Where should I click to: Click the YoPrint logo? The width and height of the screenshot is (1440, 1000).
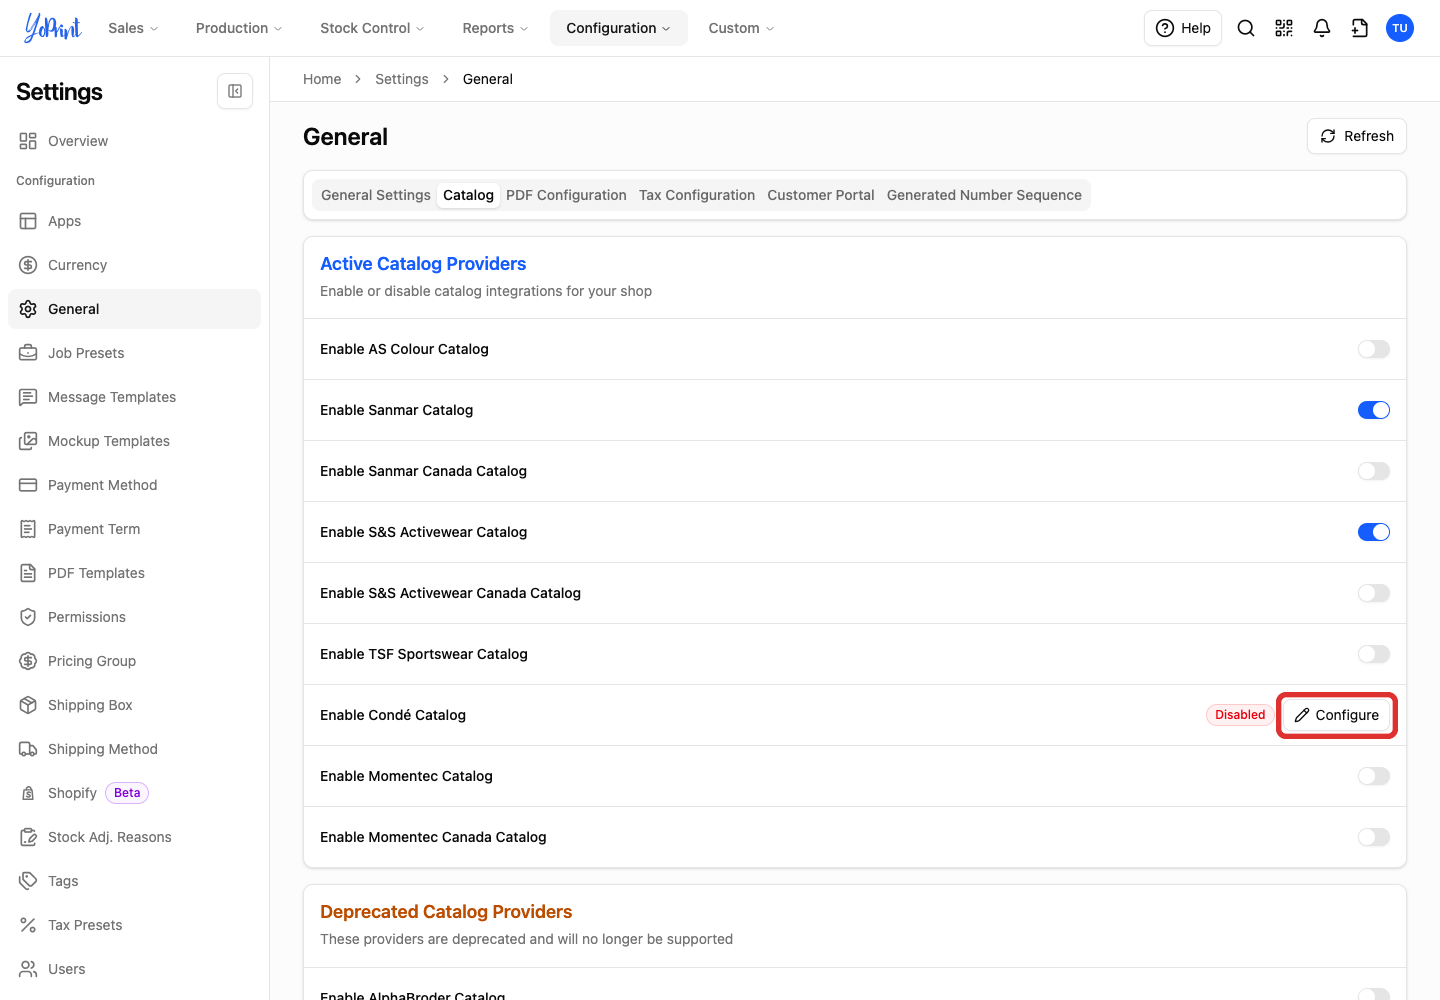tap(53, 28)
